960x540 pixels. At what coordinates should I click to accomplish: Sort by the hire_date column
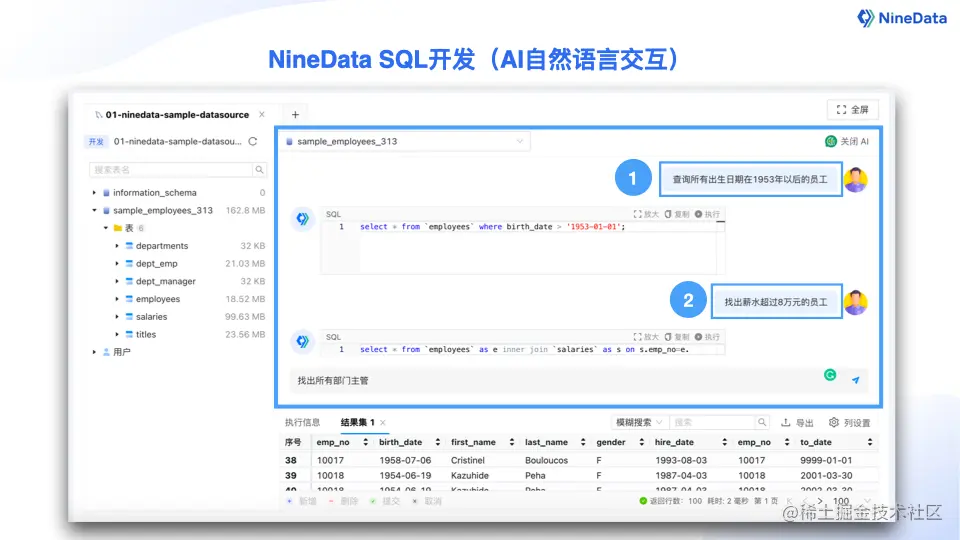click(x=724, y=442)
